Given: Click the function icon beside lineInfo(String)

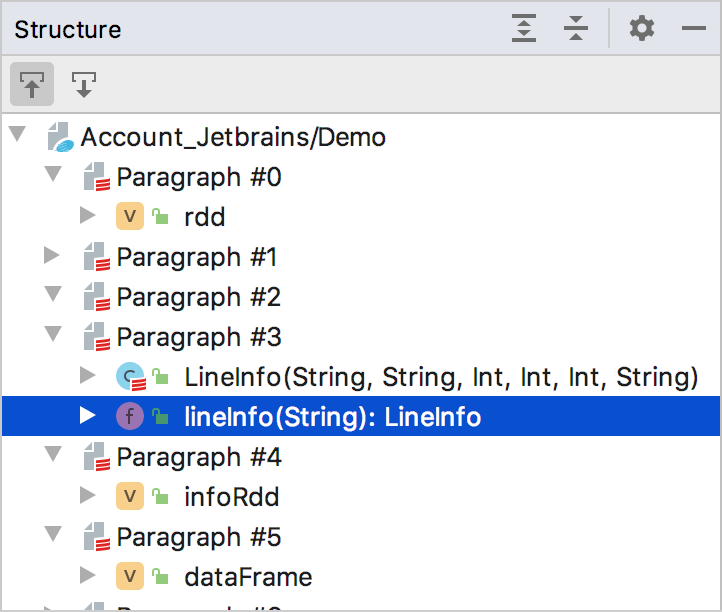Looking at the screenshot, I should point(130,417).
